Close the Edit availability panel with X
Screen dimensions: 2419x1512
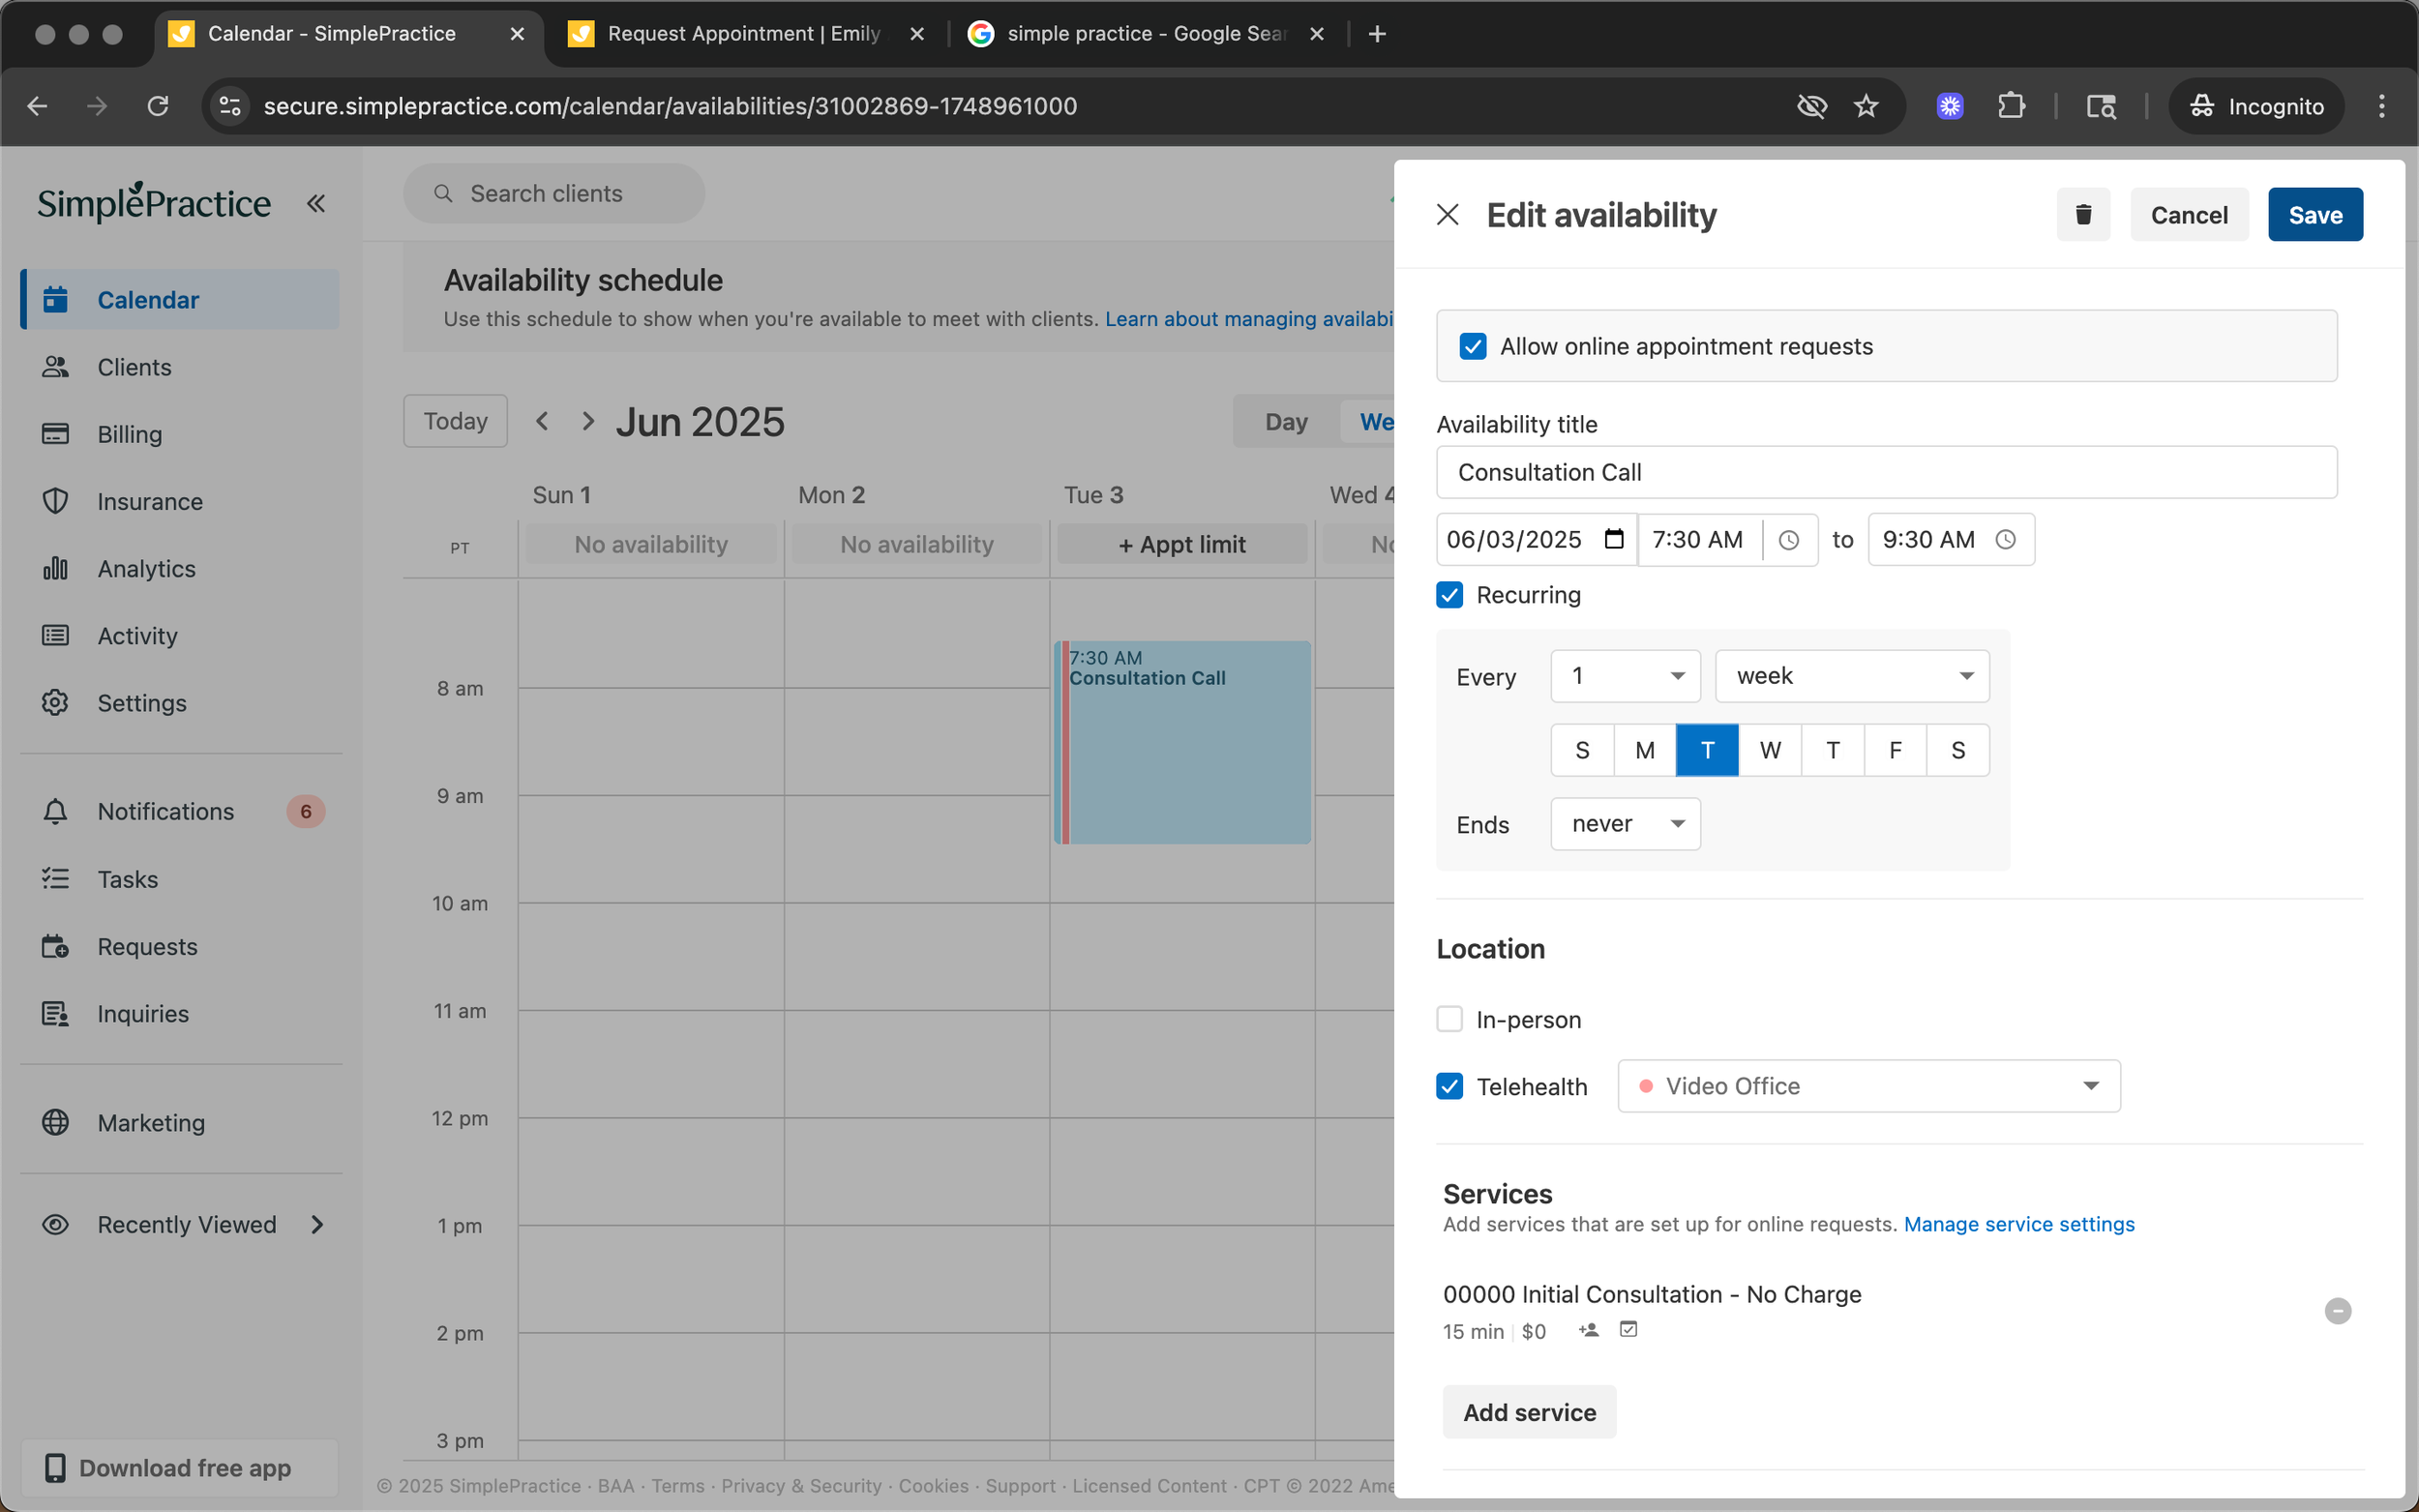pyautogui.click(x=1447, y=214)
